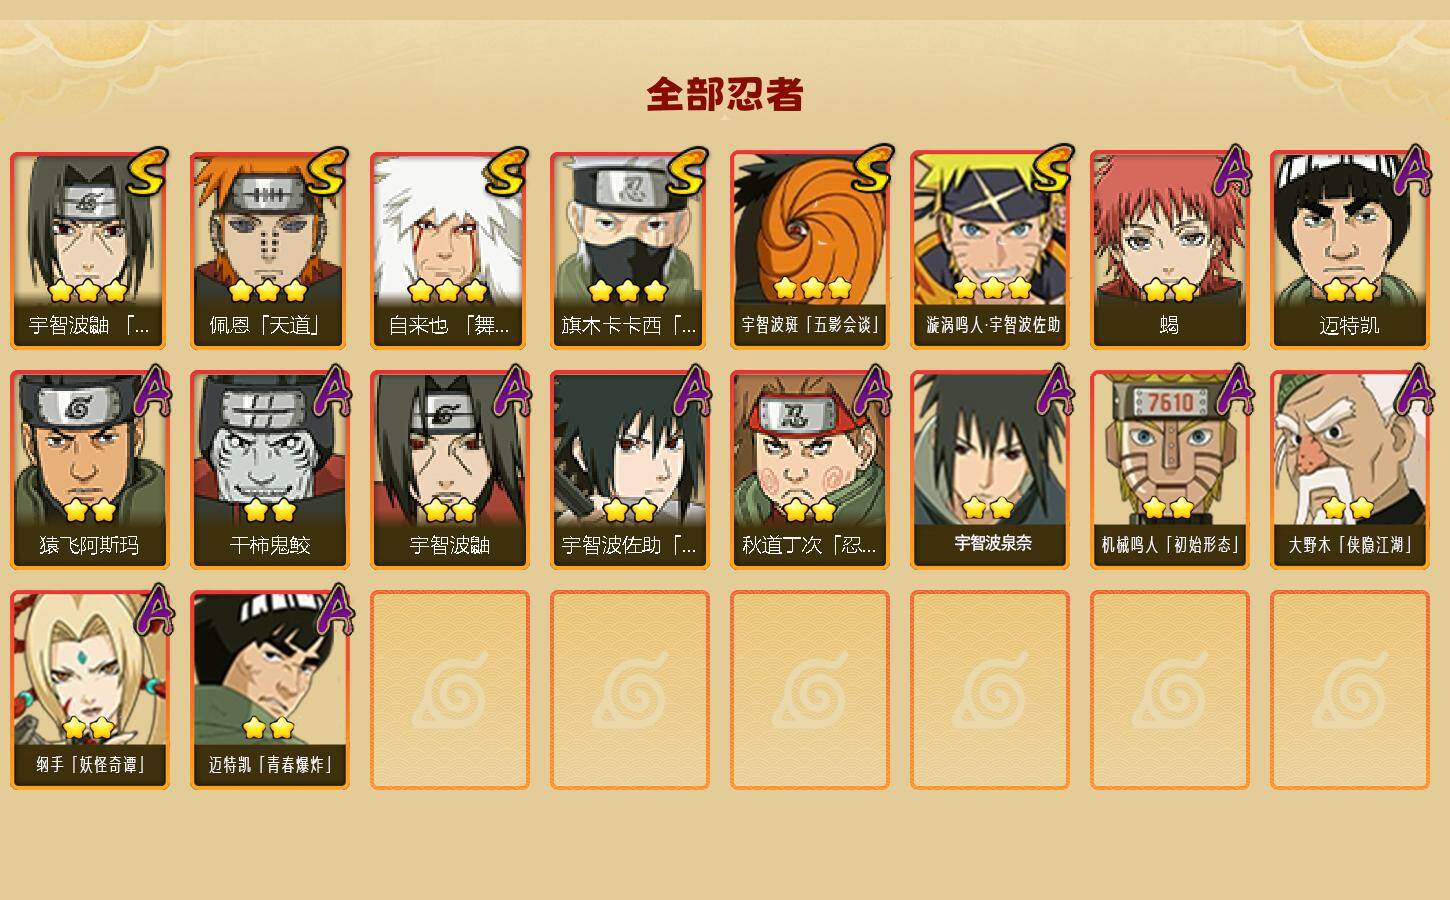Open the 纲手「妖怪奇谭」 ninja card

pyautogui.click(x=90, y=690)
